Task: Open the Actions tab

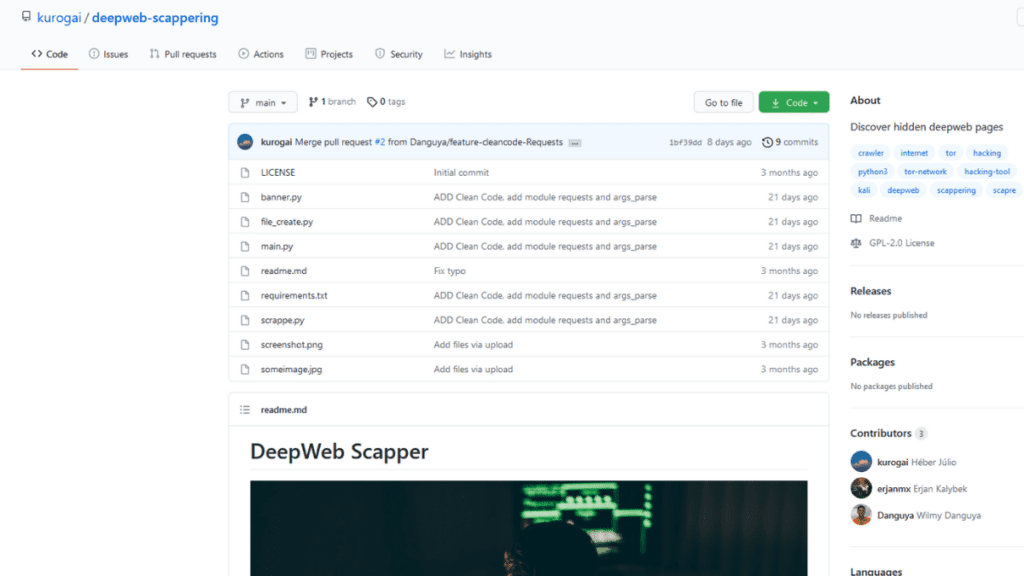Action: point(261,54)
